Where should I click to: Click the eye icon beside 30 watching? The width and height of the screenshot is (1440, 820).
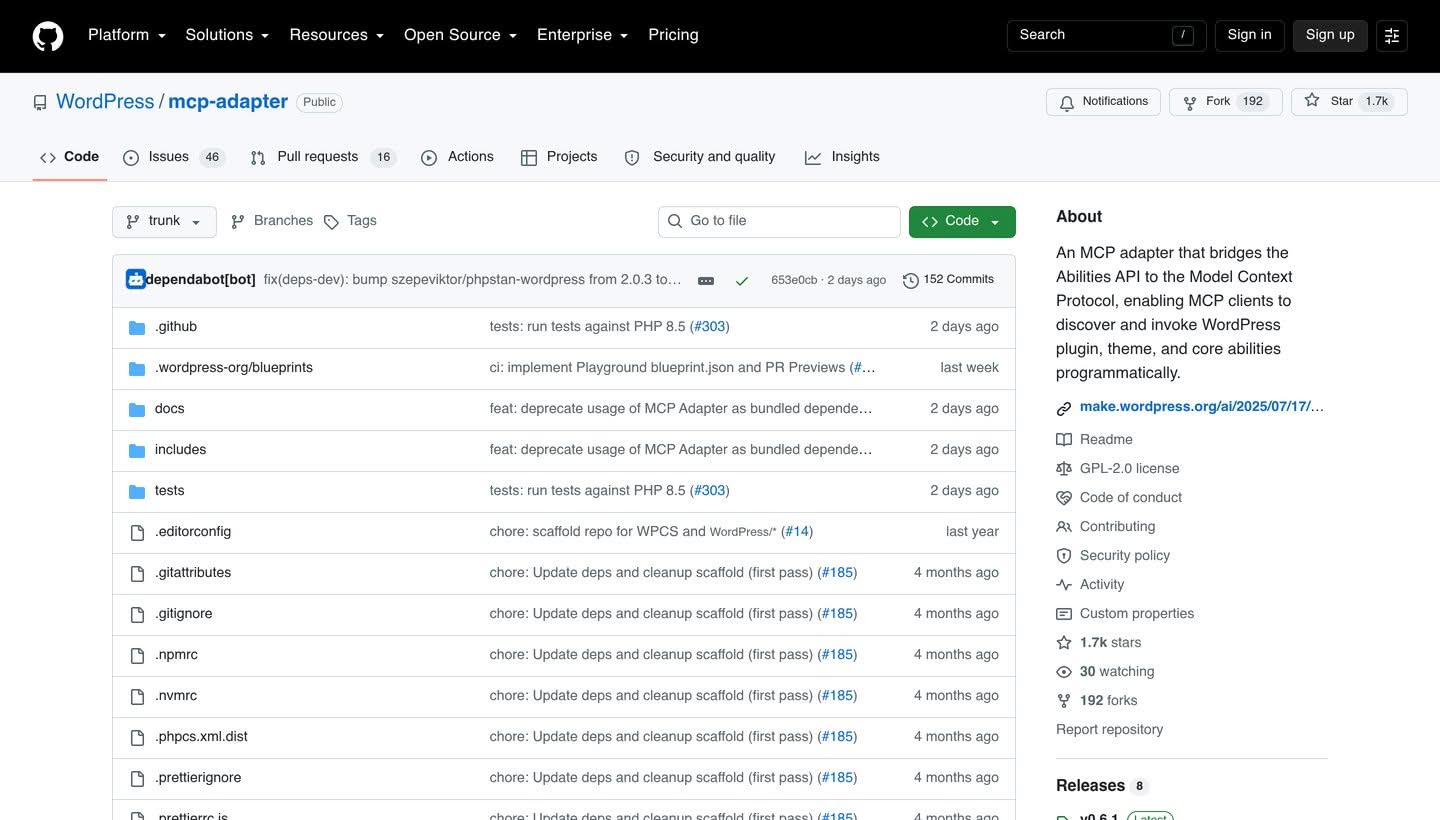(1064, 672)
